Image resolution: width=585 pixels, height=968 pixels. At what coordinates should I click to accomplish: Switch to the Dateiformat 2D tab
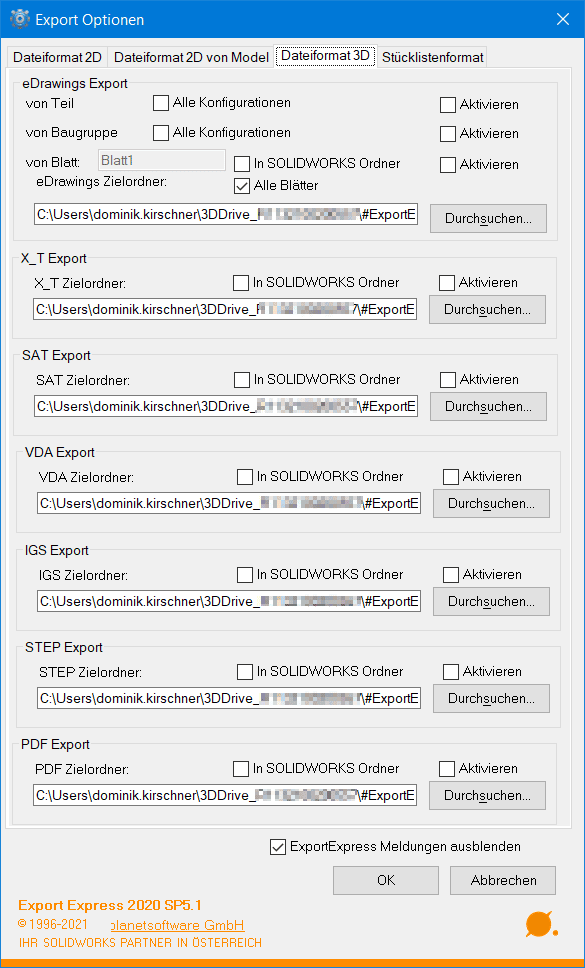57,57
